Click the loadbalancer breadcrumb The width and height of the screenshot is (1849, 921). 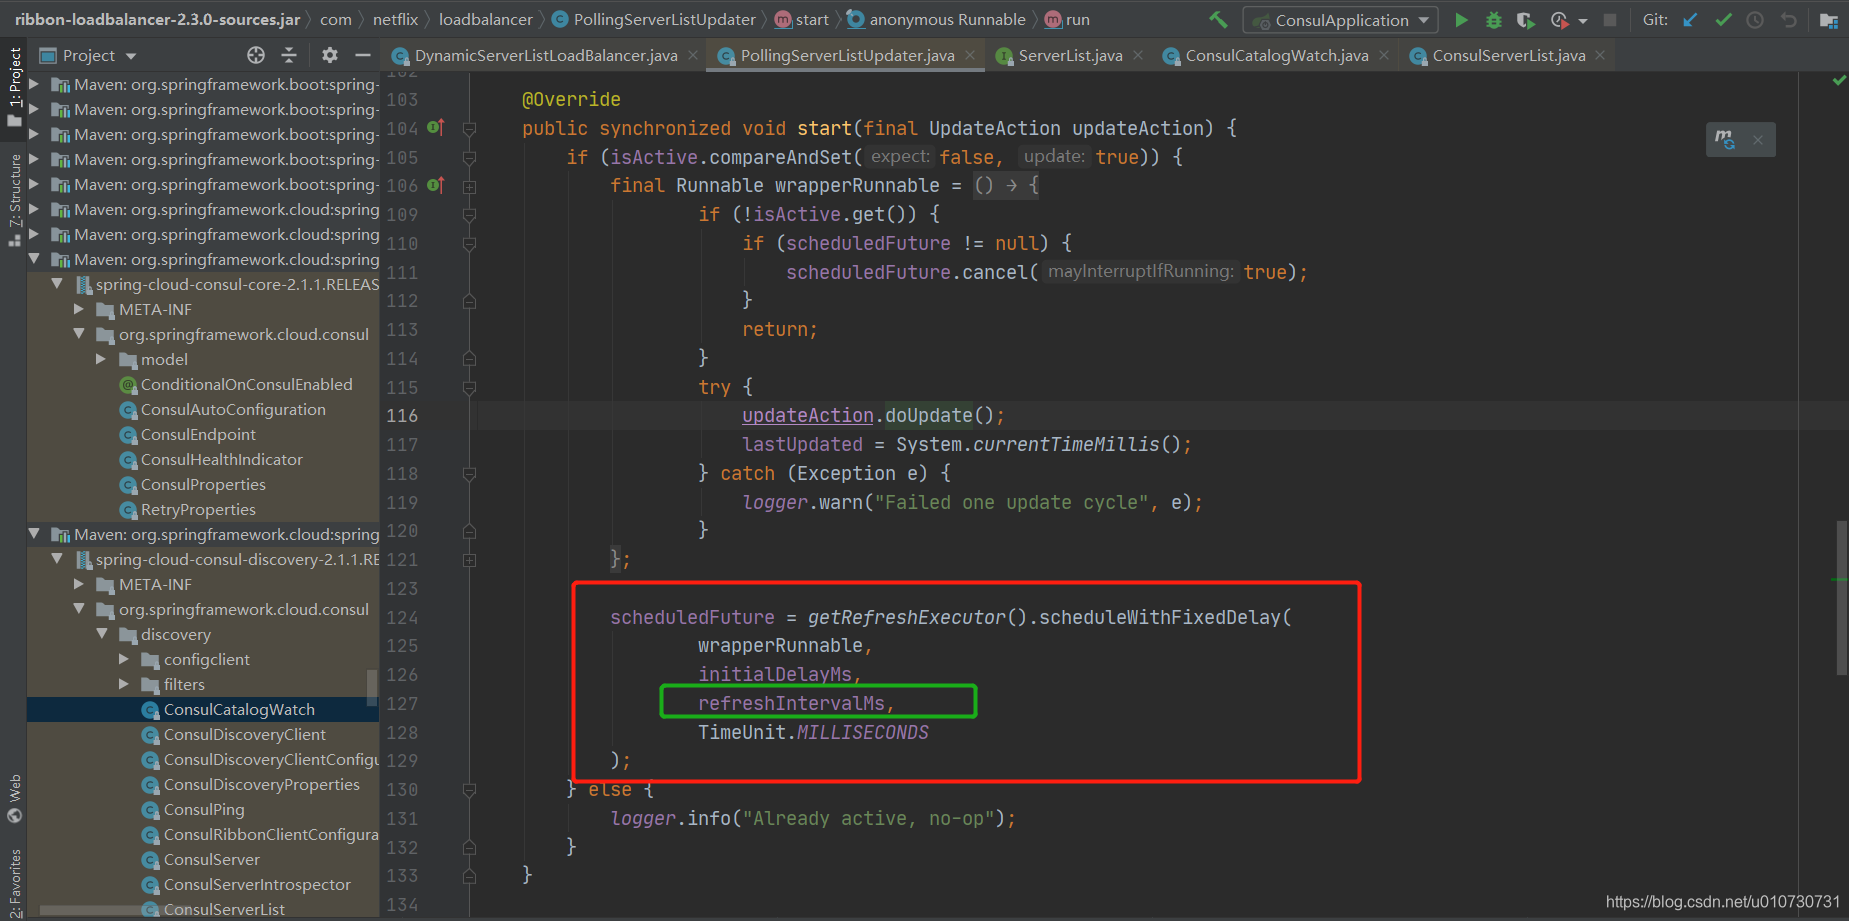tap(485, 20)
